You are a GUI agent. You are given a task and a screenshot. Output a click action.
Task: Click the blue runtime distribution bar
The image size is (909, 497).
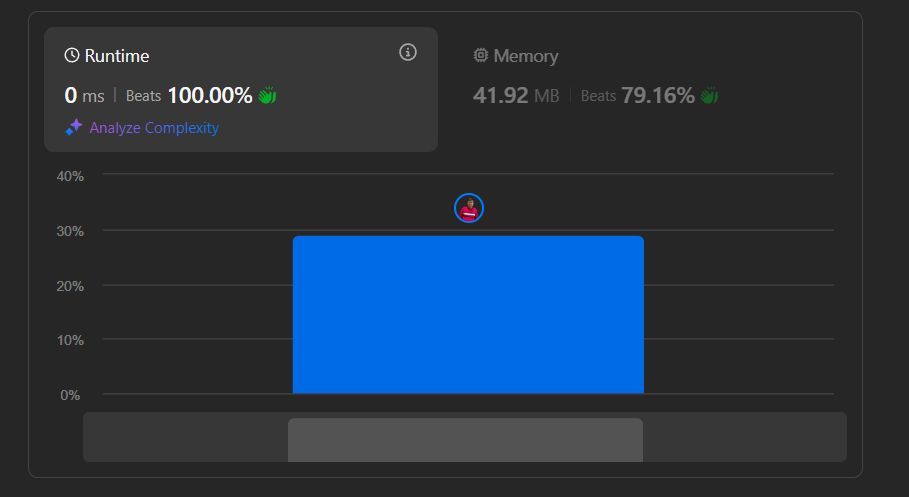click(x=468, y=315)
